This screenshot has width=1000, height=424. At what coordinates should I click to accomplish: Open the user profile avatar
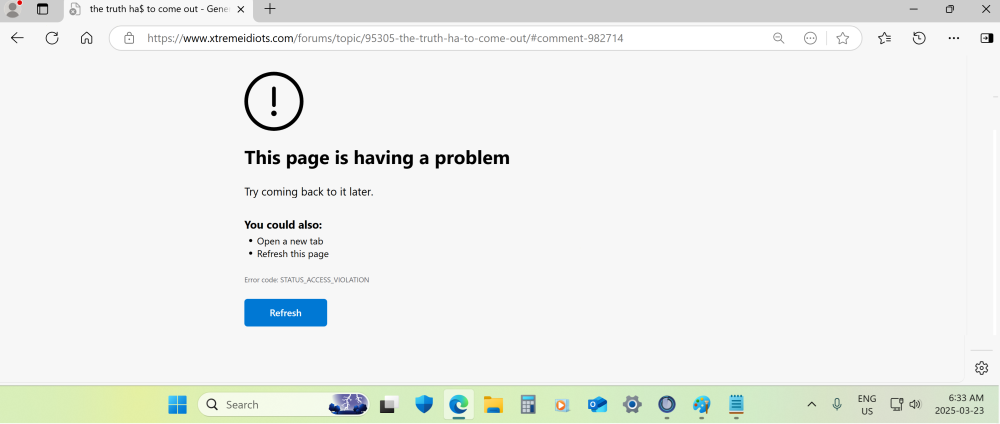pyautogui.click(x=13, y=9)
